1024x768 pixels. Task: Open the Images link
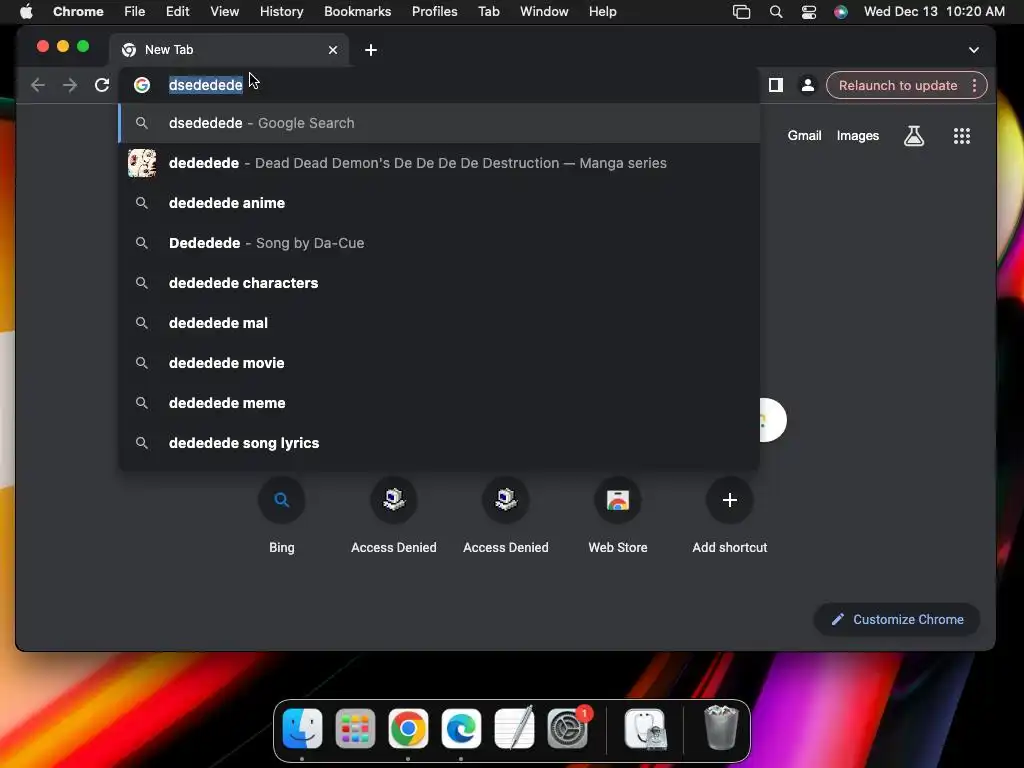click(x=857, y=136)
